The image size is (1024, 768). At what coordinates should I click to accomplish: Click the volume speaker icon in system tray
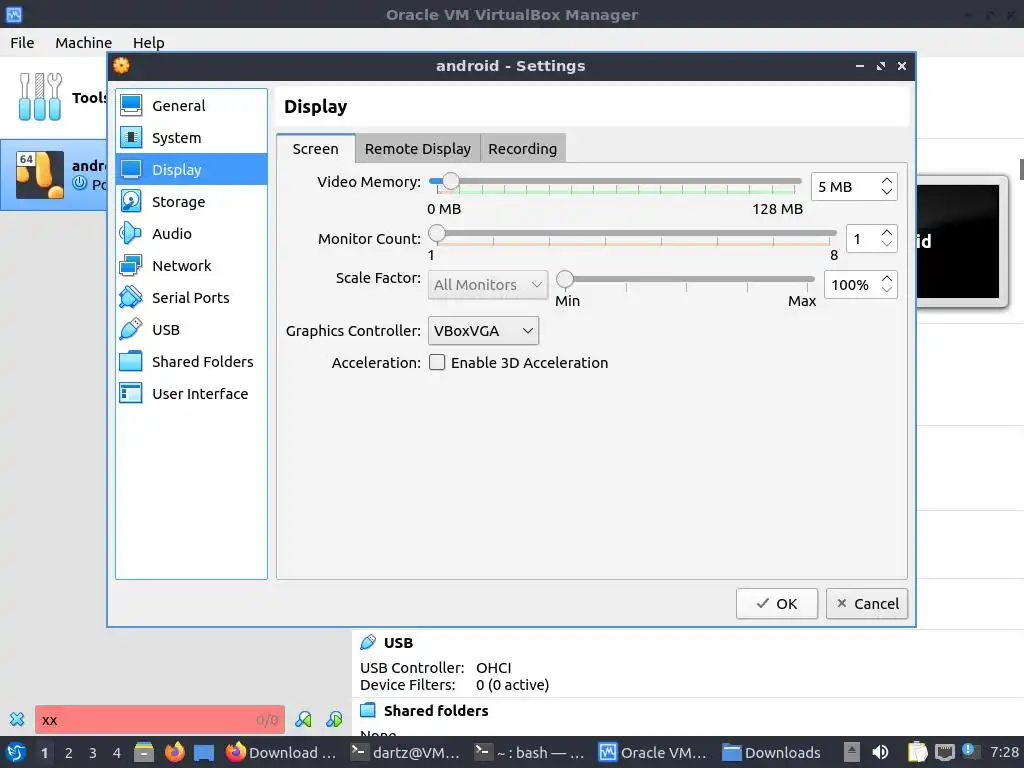[x=880, y=753]
